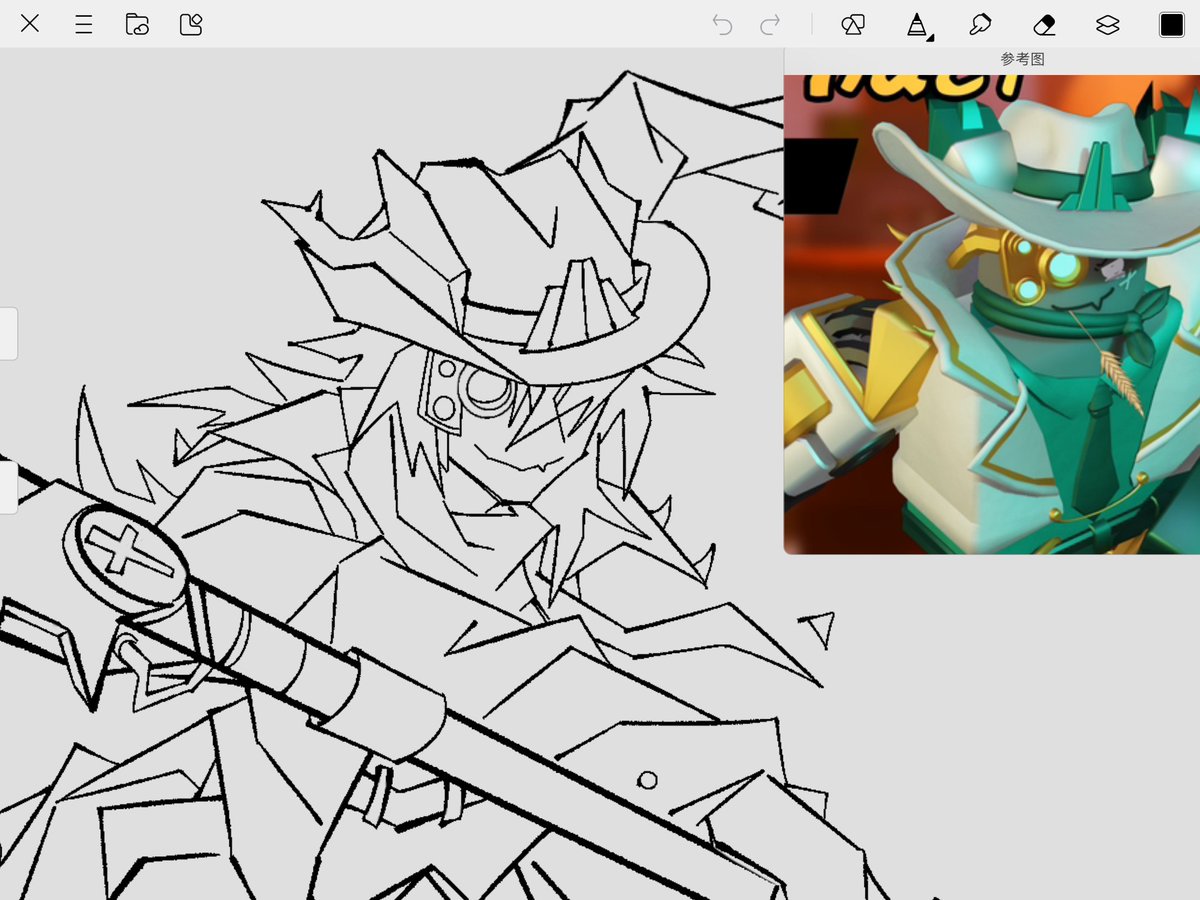This screenshot has height=900, width=1200.
Task: Select the smudge/fill brush tool
Action: [980, 25]
